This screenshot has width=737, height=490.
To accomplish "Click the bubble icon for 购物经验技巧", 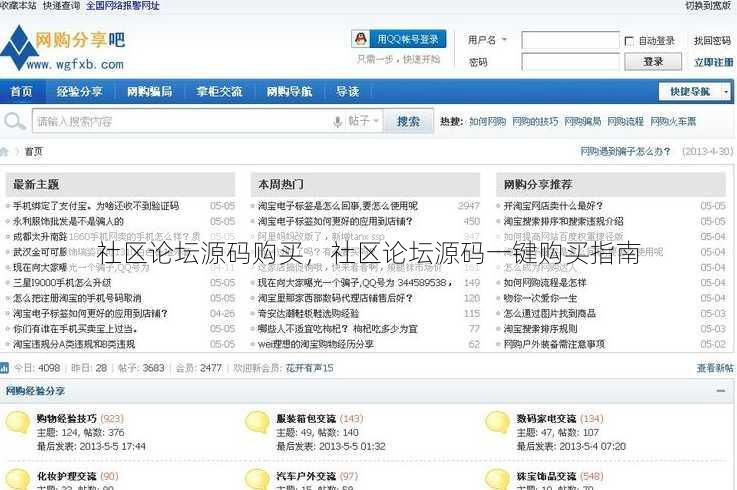I will pyautogui.click(x=18, y=423).
